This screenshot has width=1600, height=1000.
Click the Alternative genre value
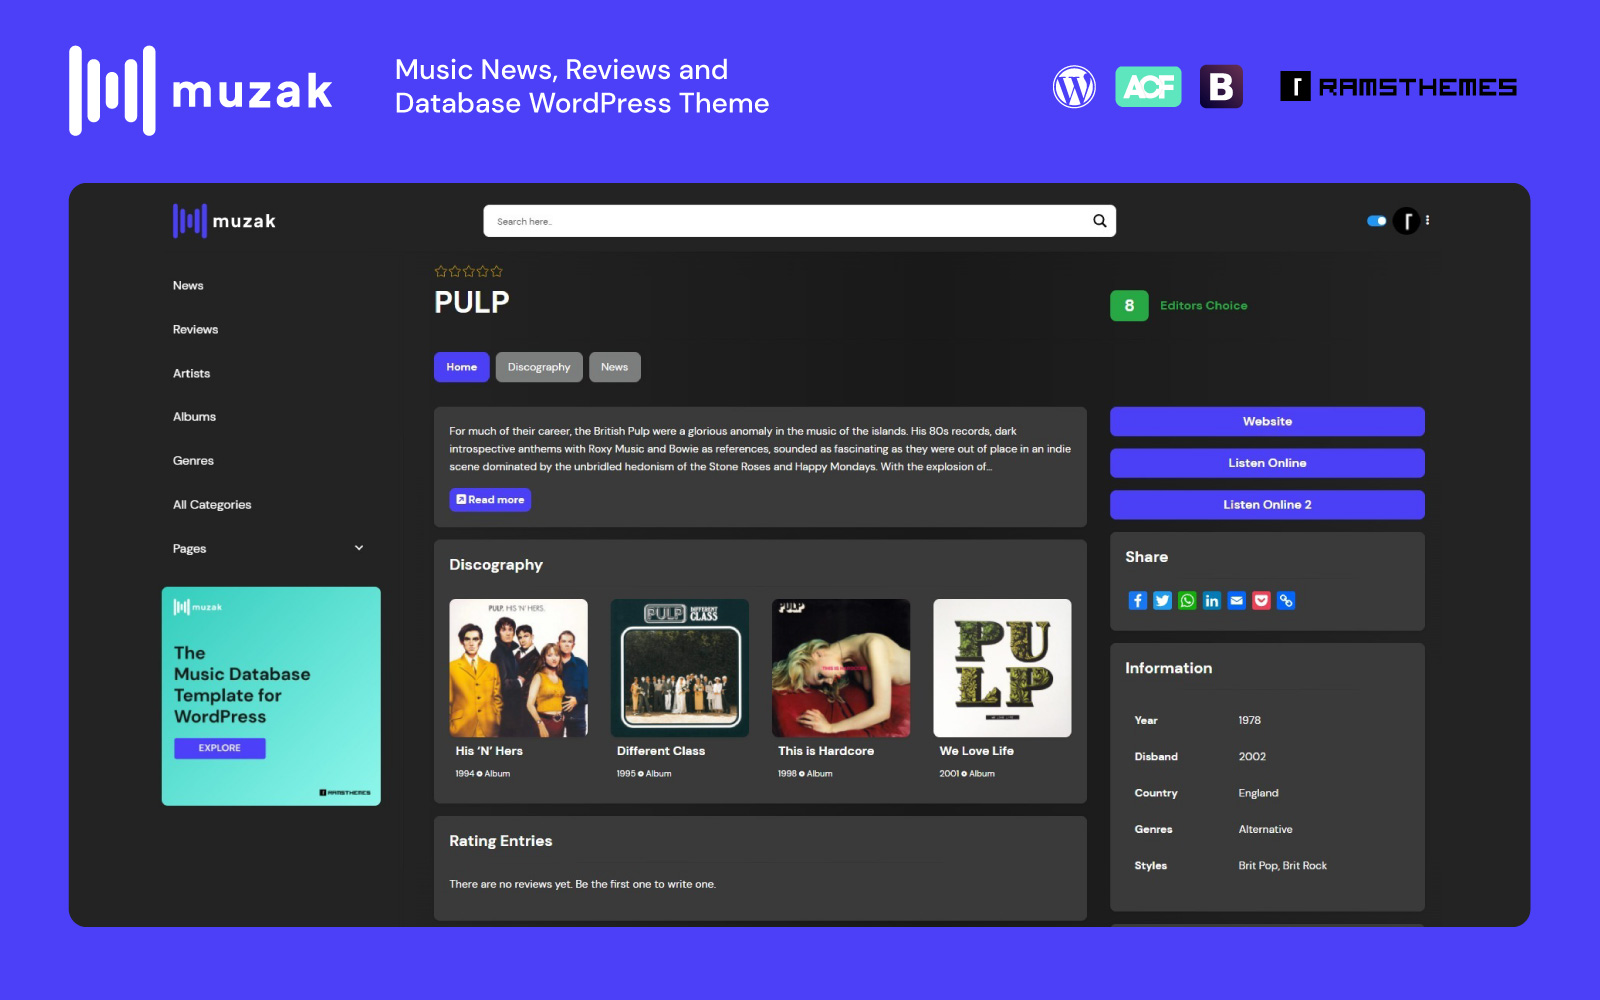tap(1265, 830)
